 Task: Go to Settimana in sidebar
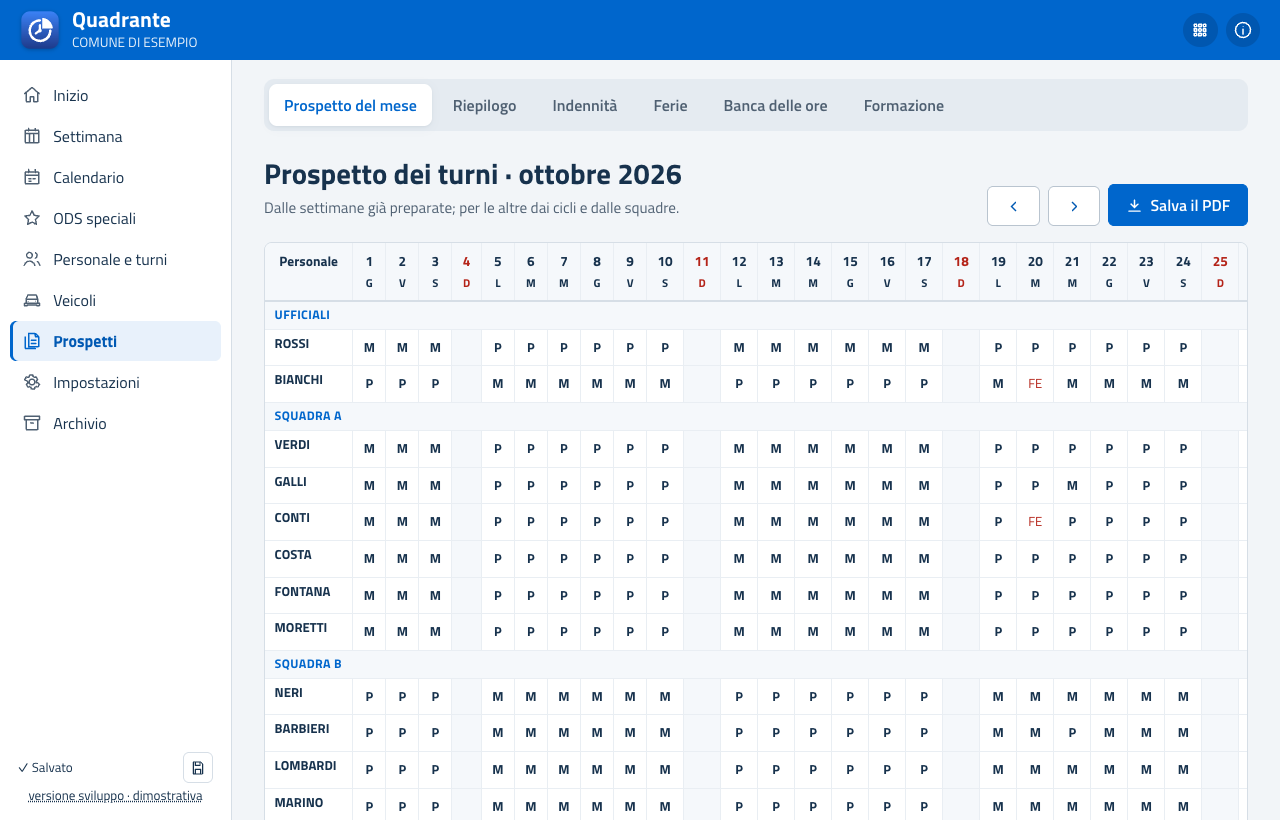click(x=115, y=136)
